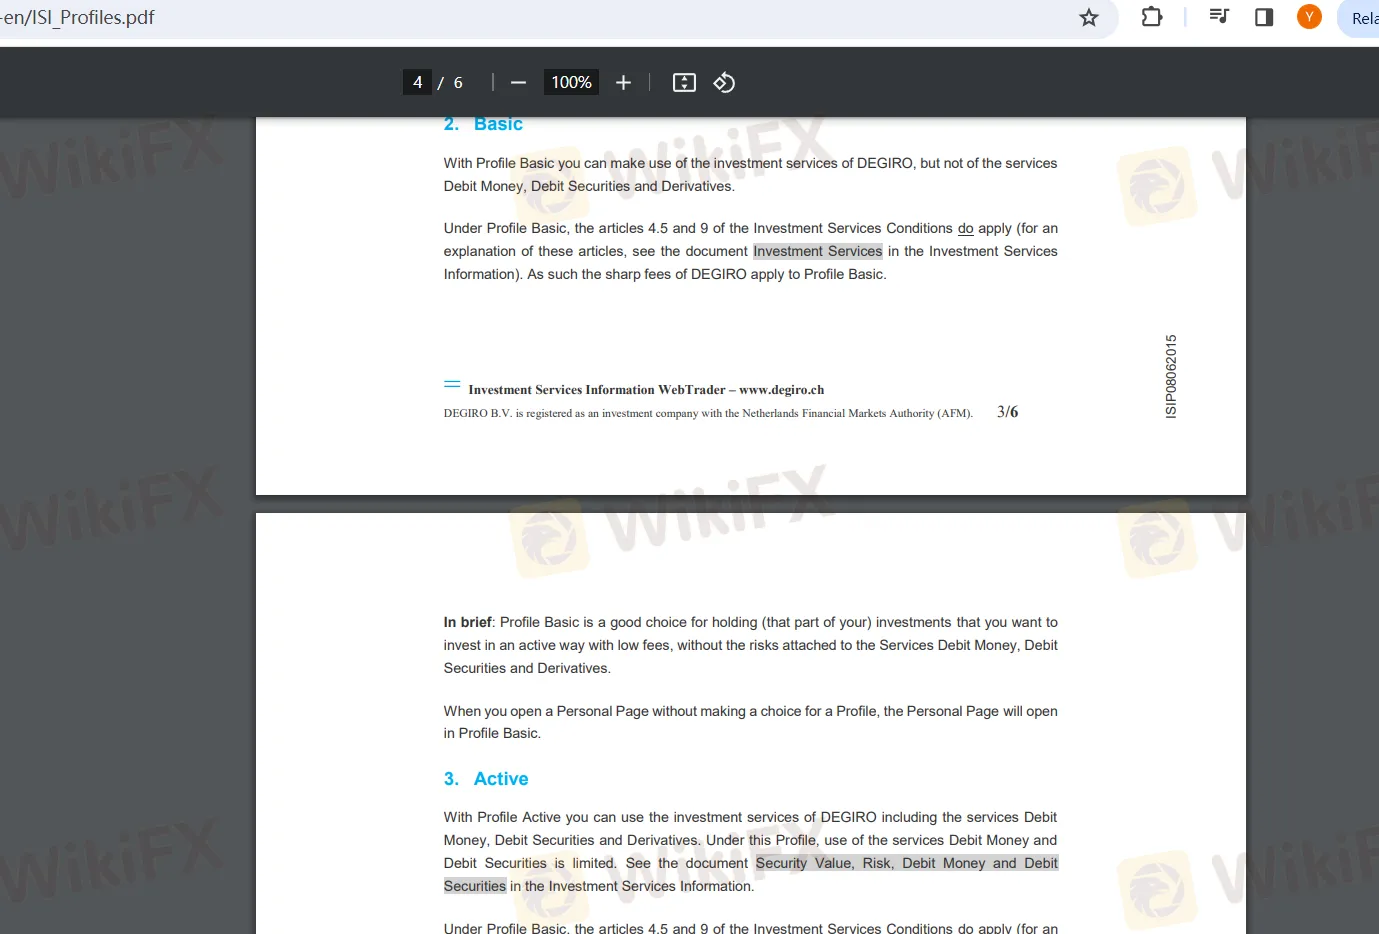Edit the current page number field

pos(417,82)
